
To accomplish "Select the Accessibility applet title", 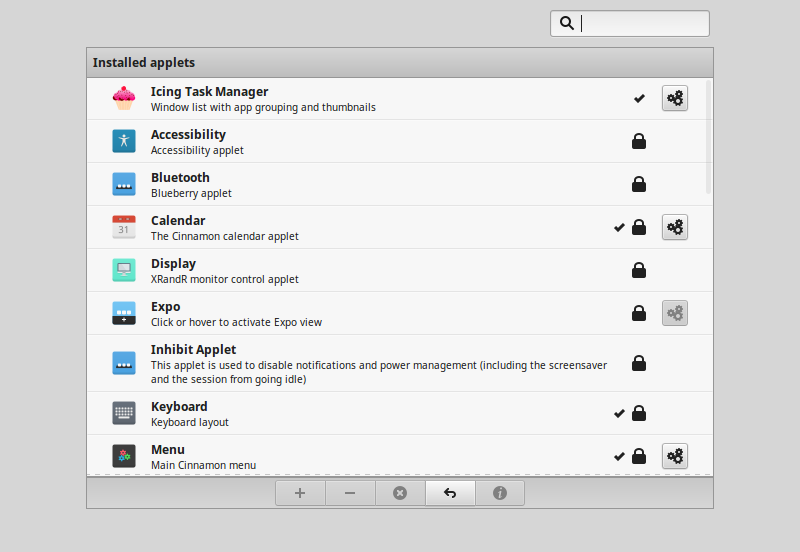I will tap(188, 135).
